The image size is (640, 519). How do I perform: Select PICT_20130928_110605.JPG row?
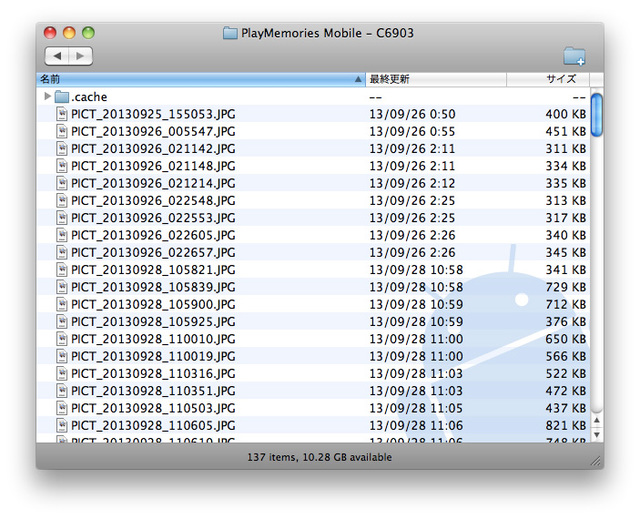tap(300, 425)
